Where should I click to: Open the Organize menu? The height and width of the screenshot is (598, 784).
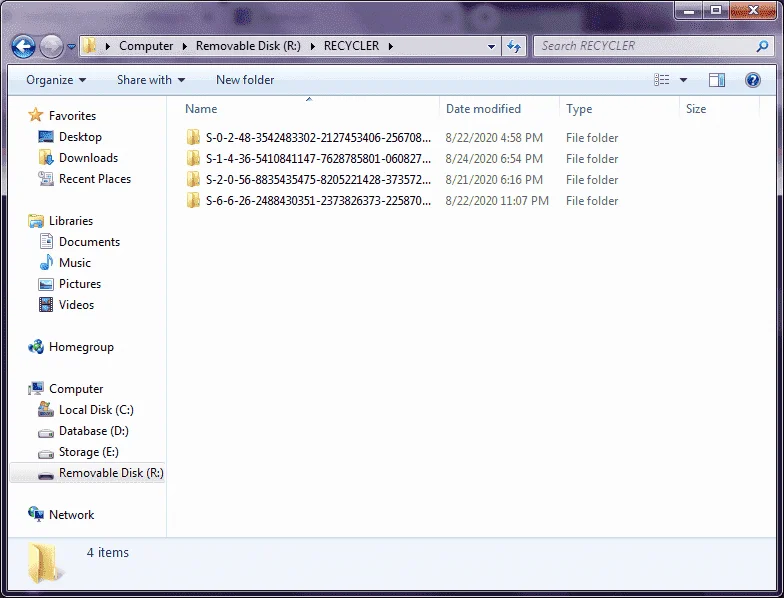pos(56,80)
